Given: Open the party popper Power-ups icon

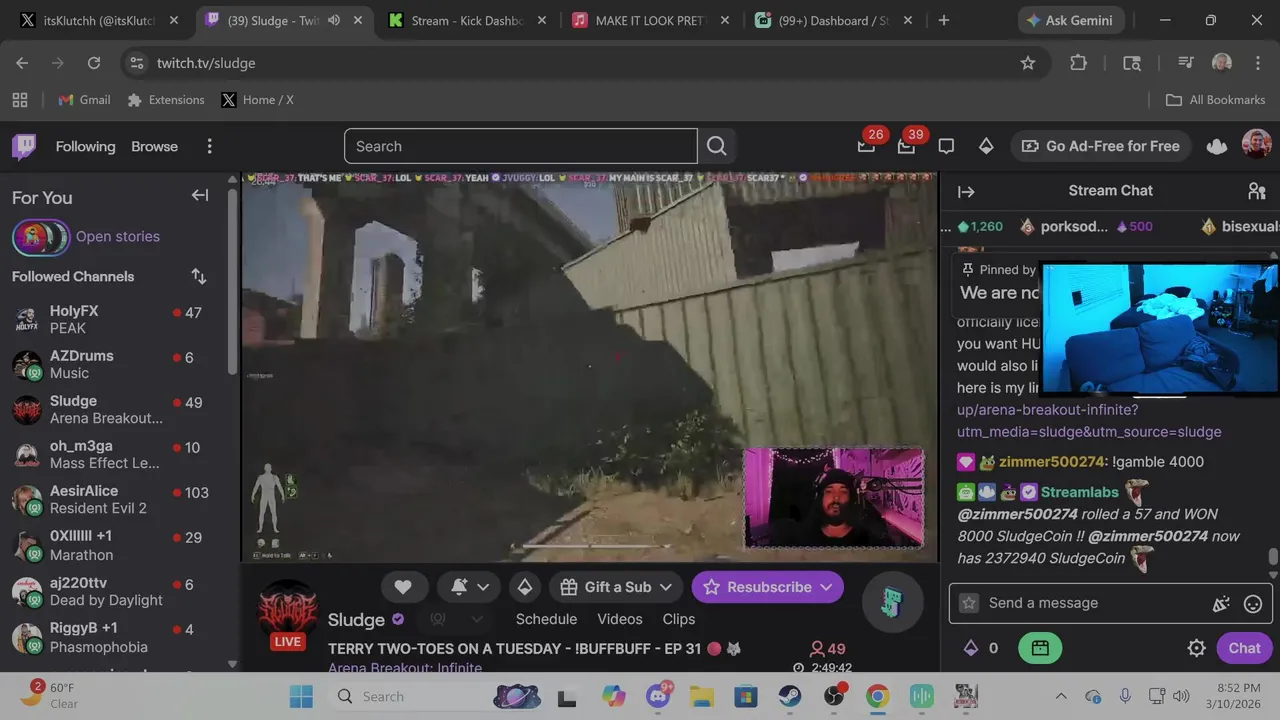Looking at the screenshot, I should point(1220,603).
